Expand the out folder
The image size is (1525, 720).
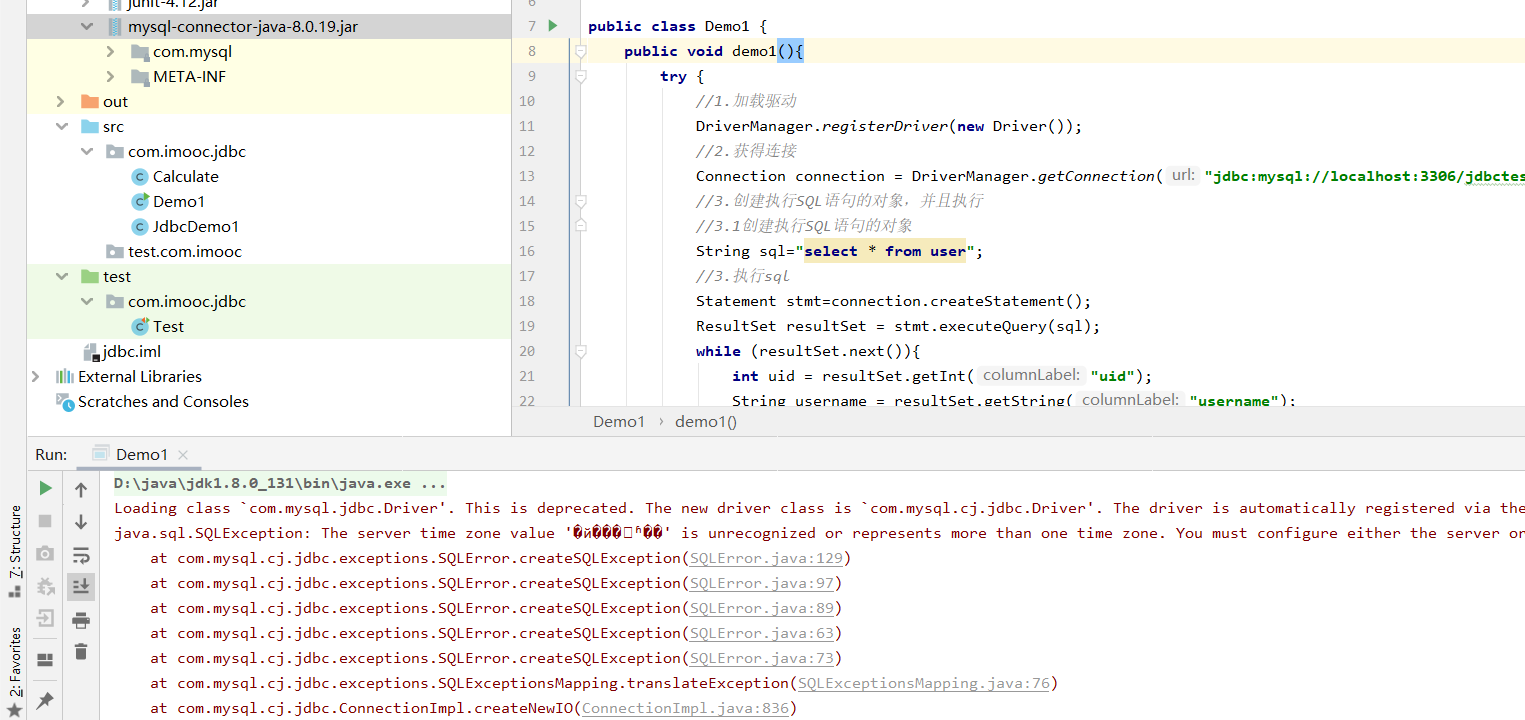click(x=61, y=101)
